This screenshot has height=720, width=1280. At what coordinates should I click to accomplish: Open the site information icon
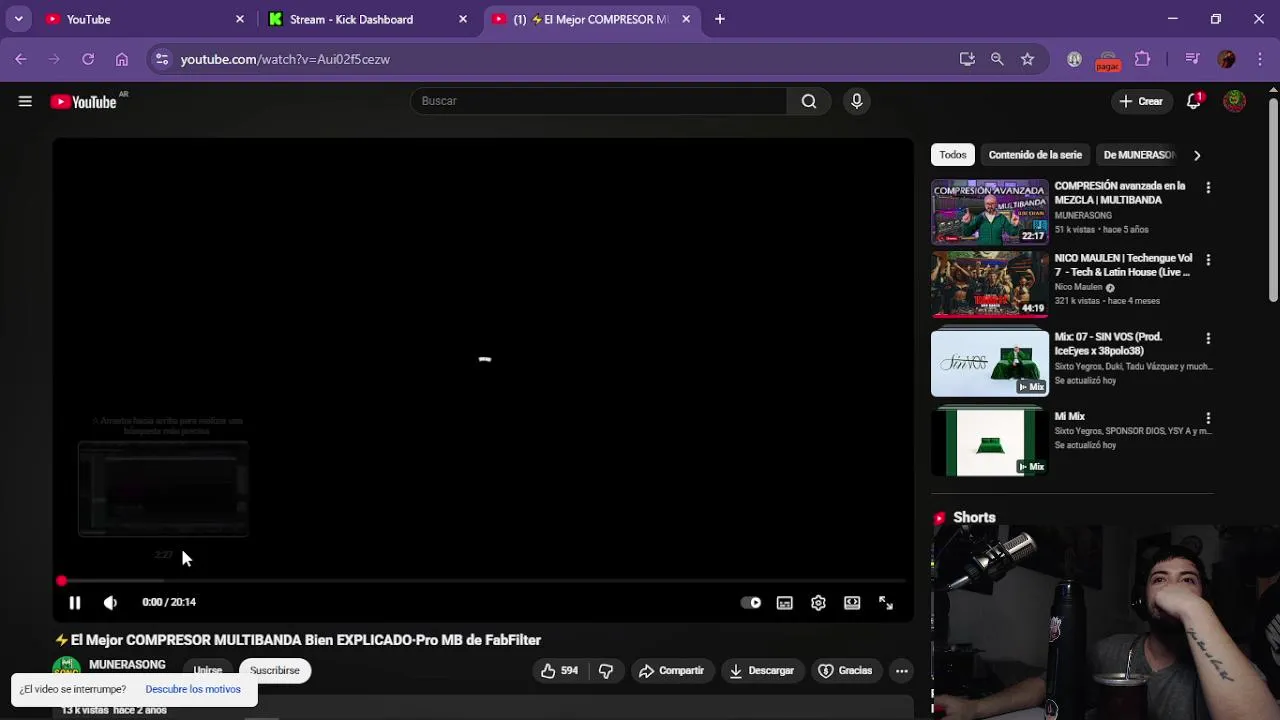[162, 59]
